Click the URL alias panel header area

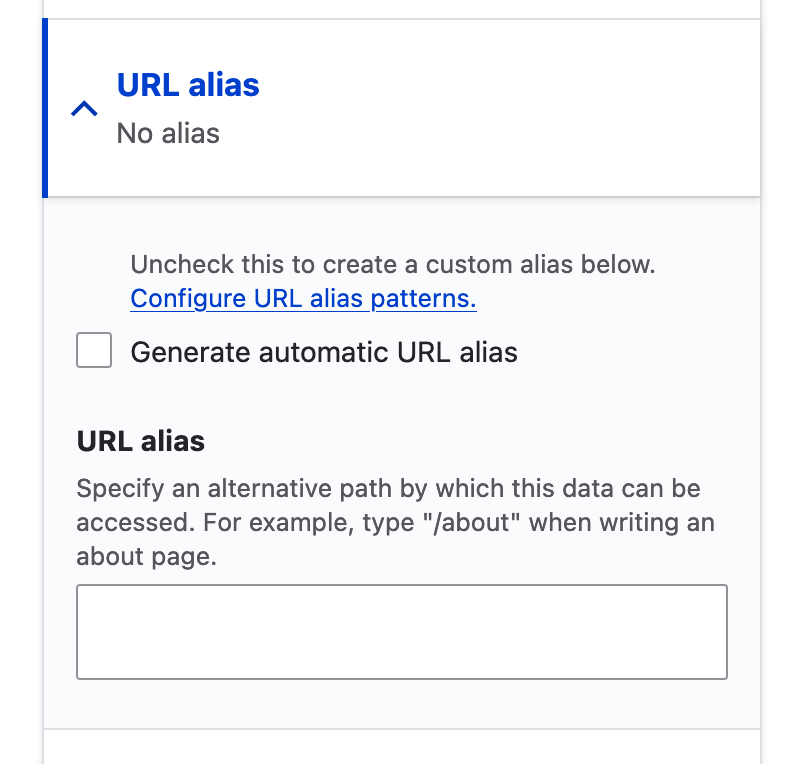(400, 107)
